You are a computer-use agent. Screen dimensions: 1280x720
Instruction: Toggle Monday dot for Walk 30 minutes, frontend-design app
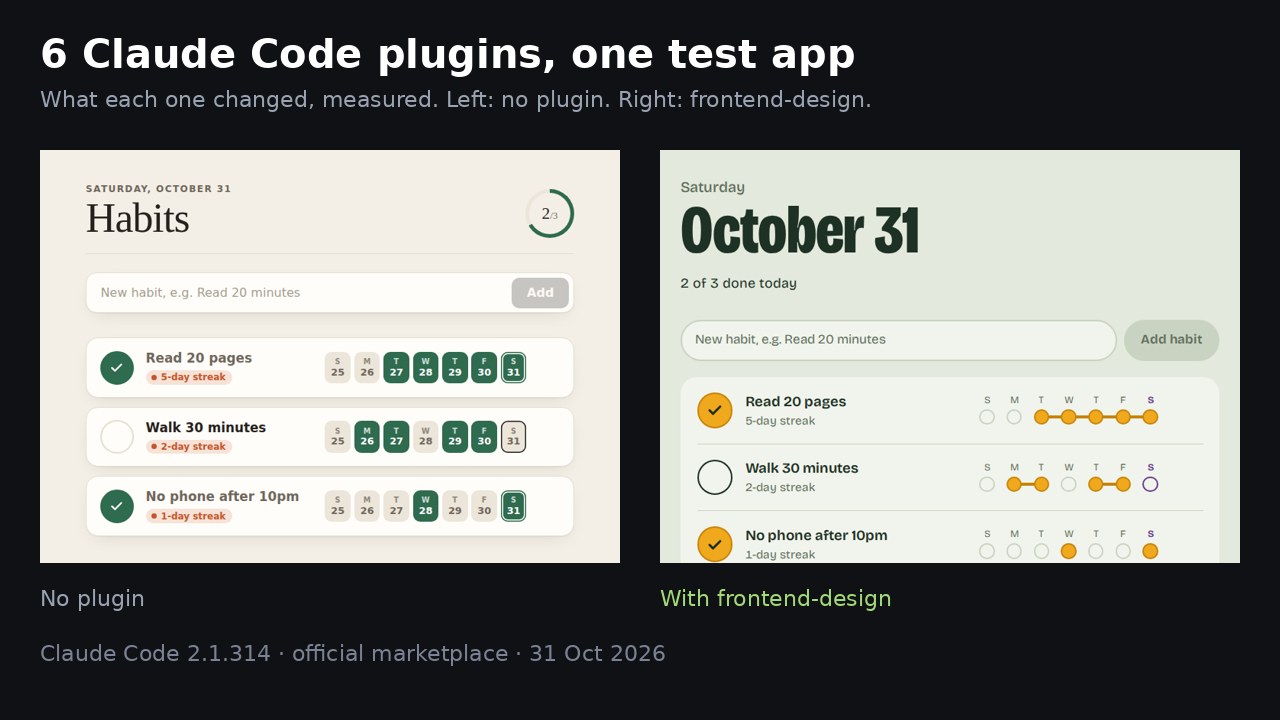1014,484
